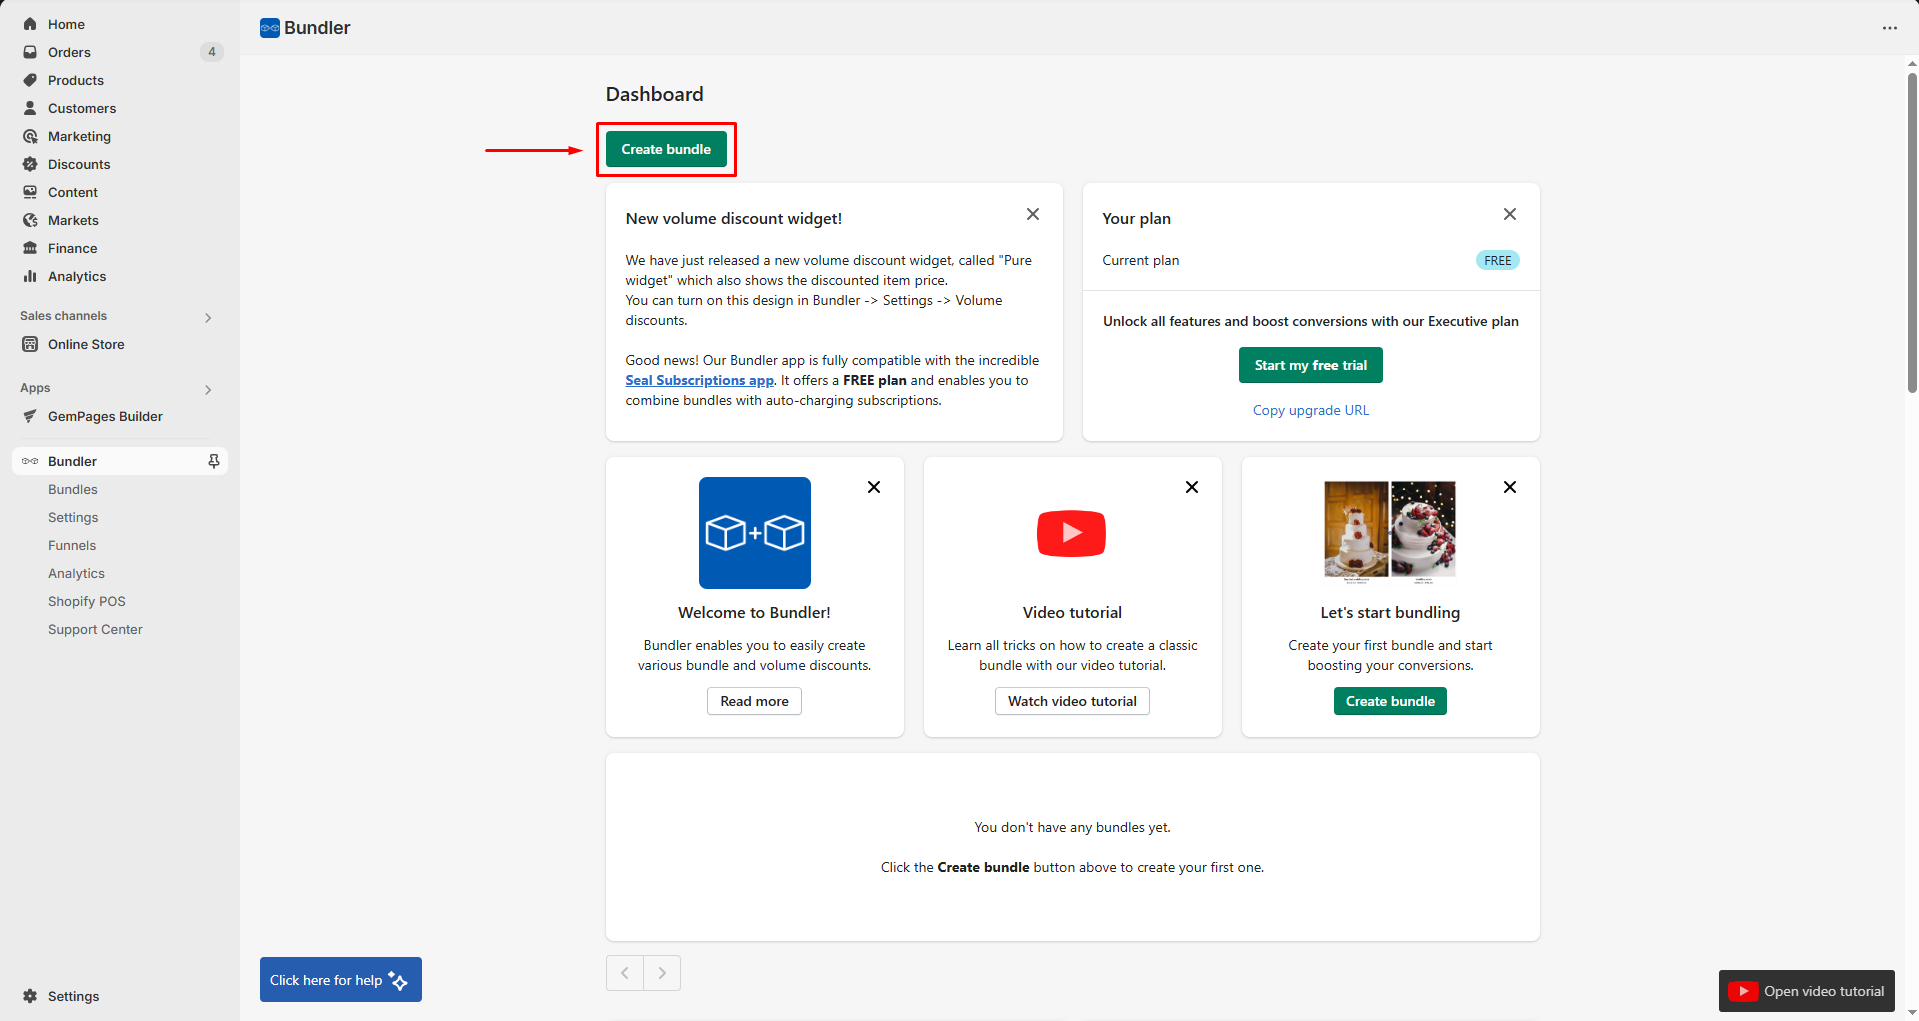Dismiss the New volume discount widget card
This screenshot has width=1919, height=1021.
[1032, 214]
